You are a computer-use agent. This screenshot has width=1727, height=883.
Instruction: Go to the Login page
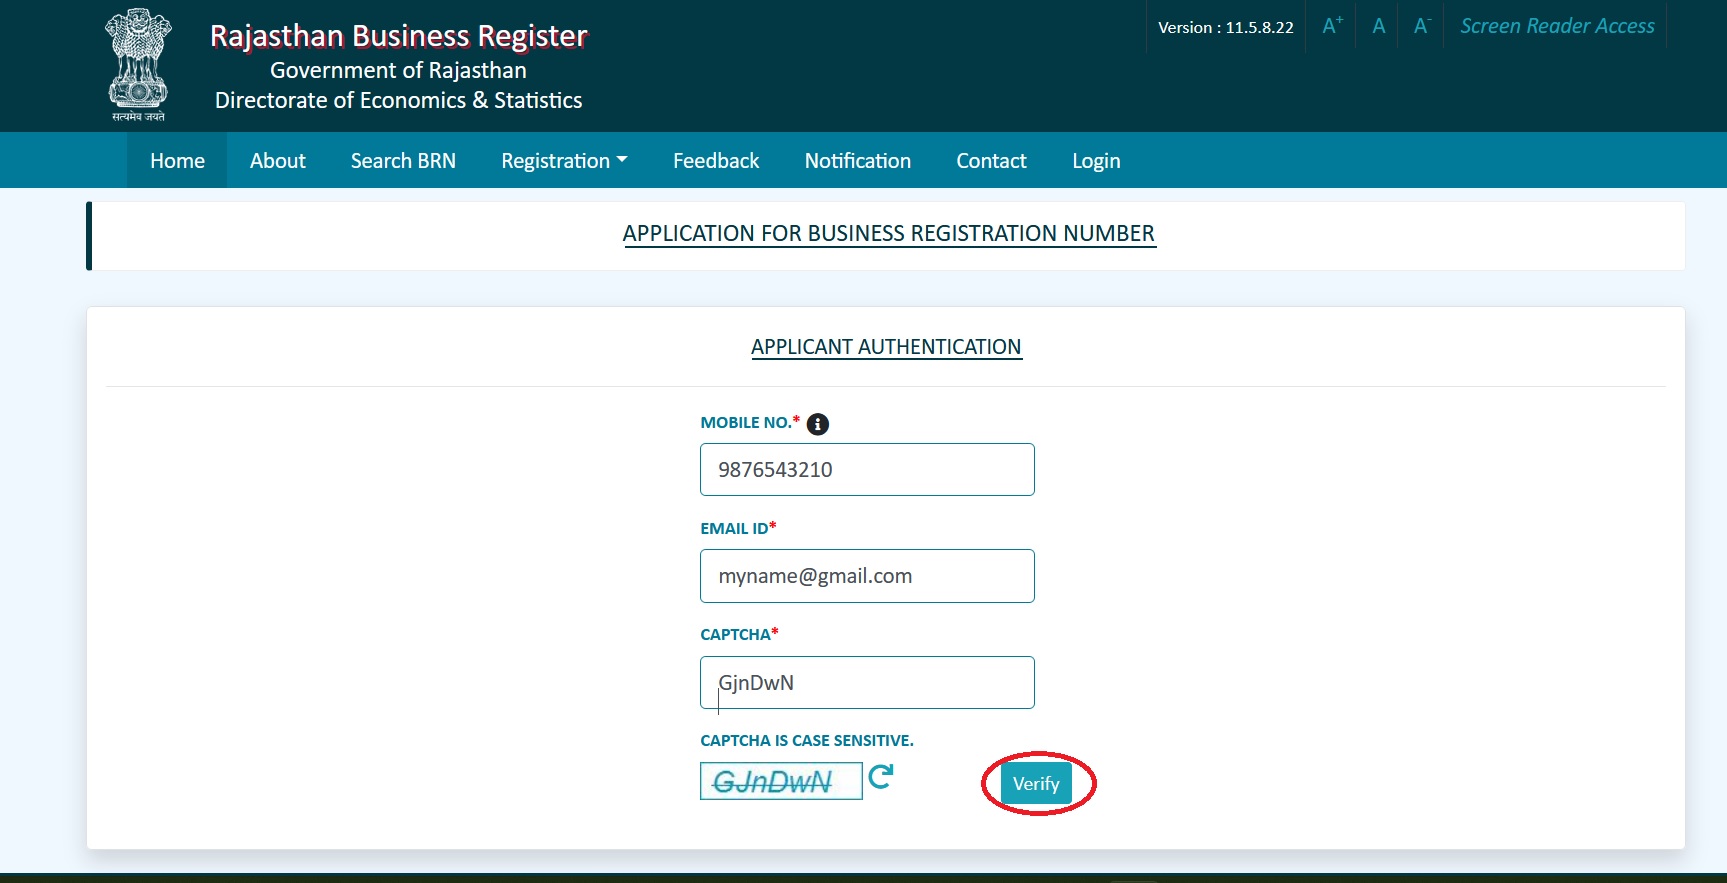point(1096,161)
